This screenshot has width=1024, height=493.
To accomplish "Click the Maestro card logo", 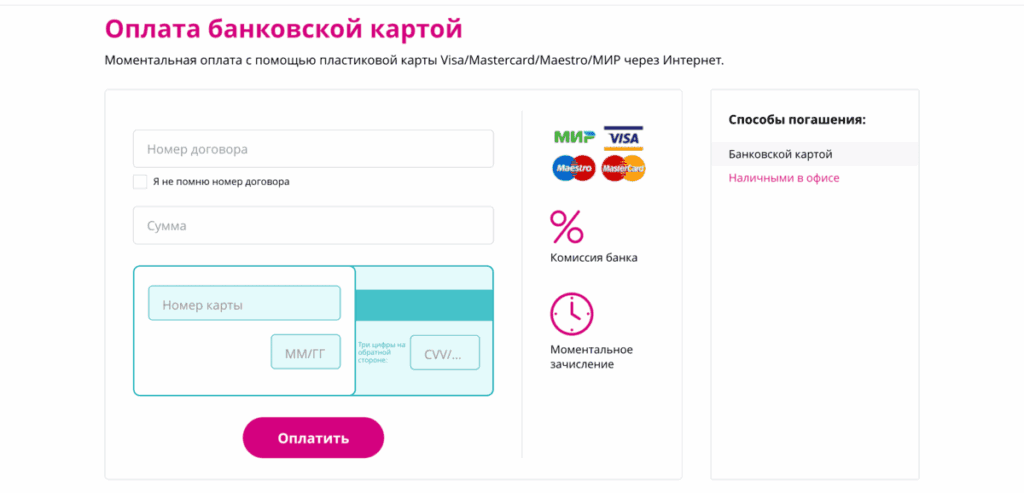I will tap(574, 168).
